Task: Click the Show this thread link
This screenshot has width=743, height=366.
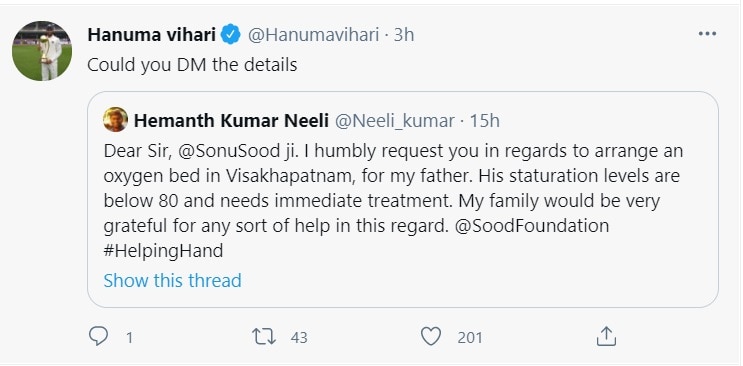Action: [x=172, y=280]
